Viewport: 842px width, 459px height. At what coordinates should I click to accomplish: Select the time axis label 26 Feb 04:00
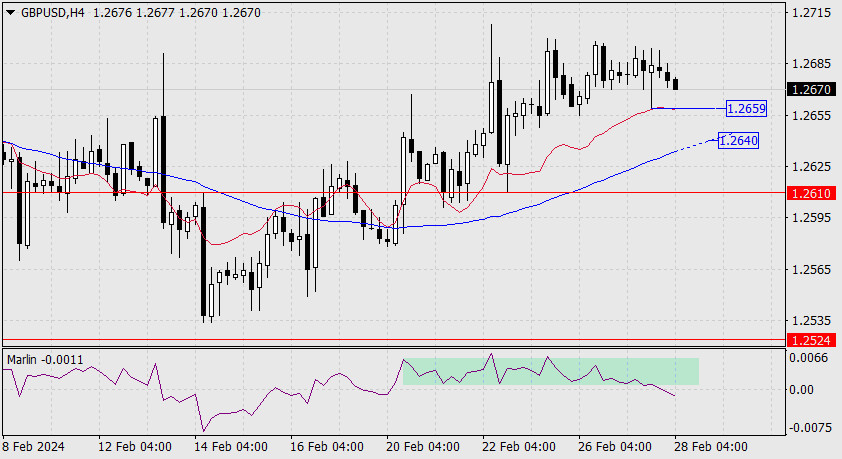615,447
